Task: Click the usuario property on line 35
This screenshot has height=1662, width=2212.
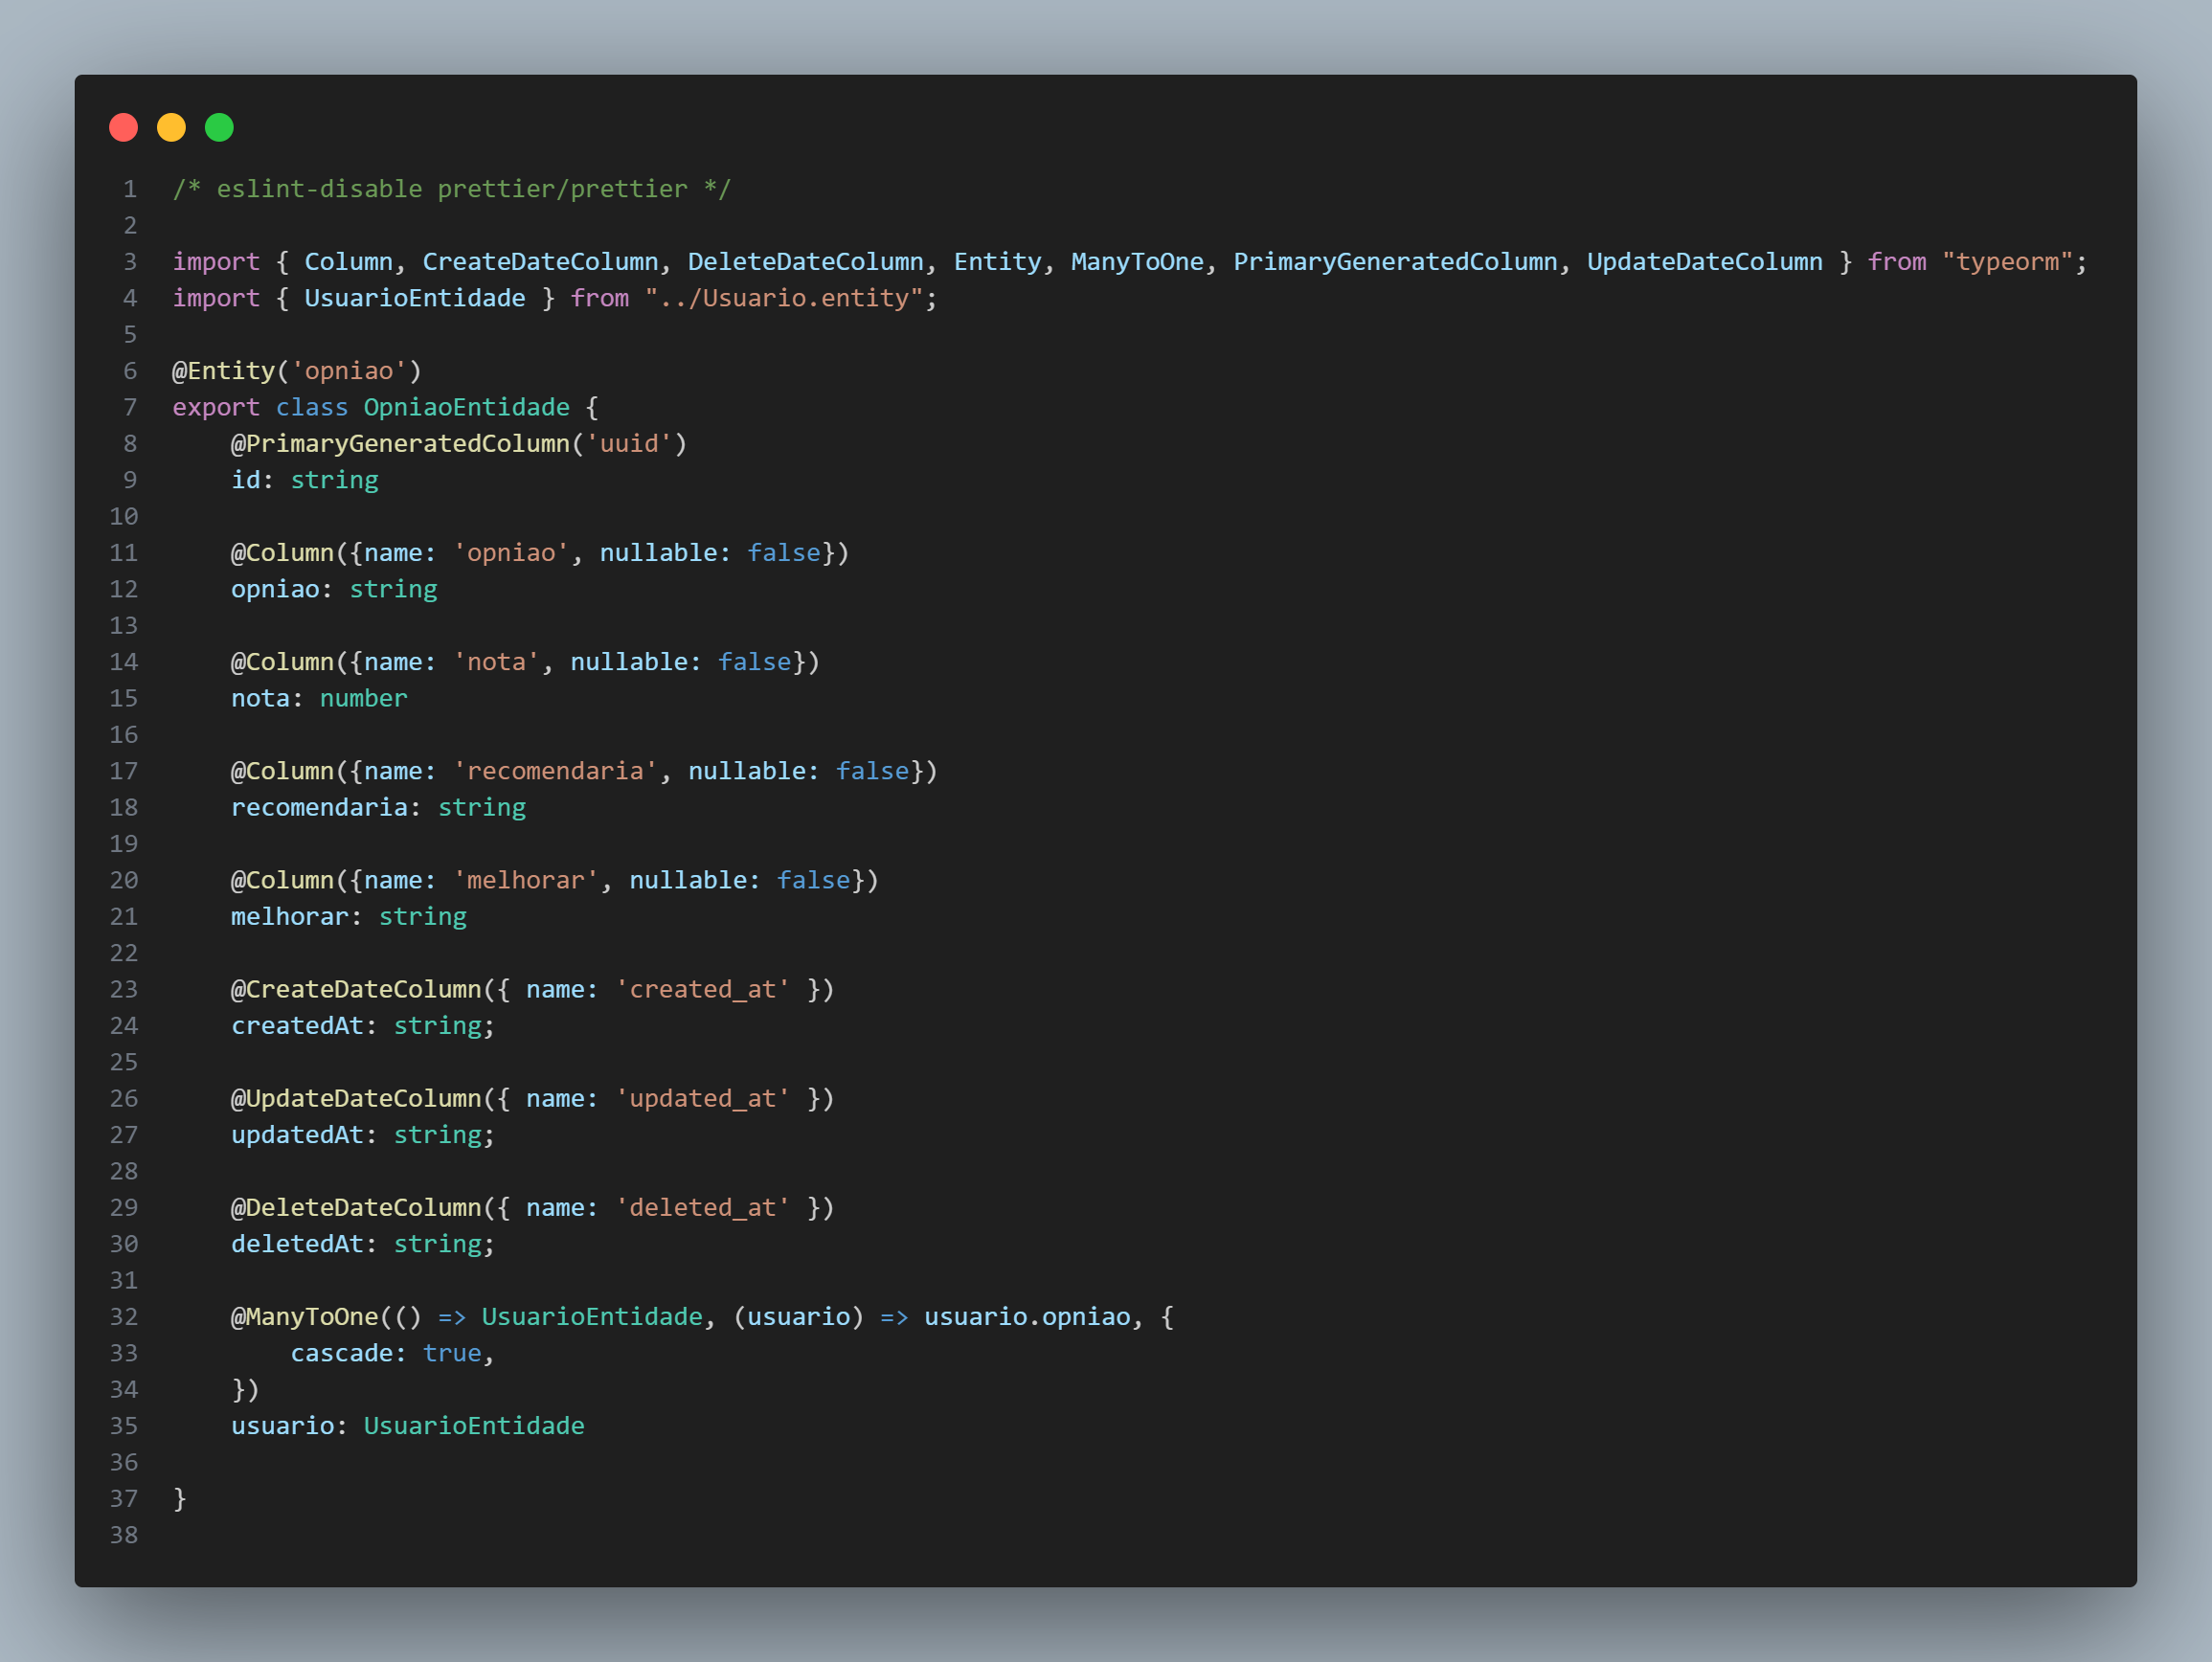Action: click(283, 1426)
